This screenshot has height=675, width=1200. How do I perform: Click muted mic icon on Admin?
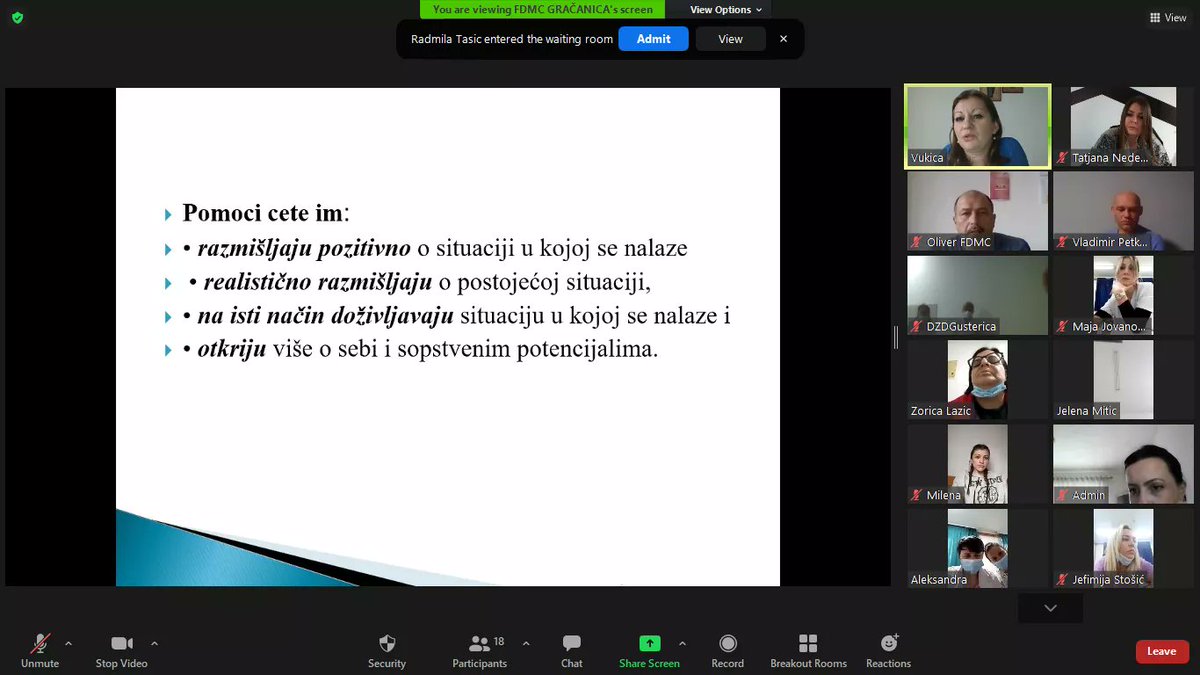[1063, 496]
